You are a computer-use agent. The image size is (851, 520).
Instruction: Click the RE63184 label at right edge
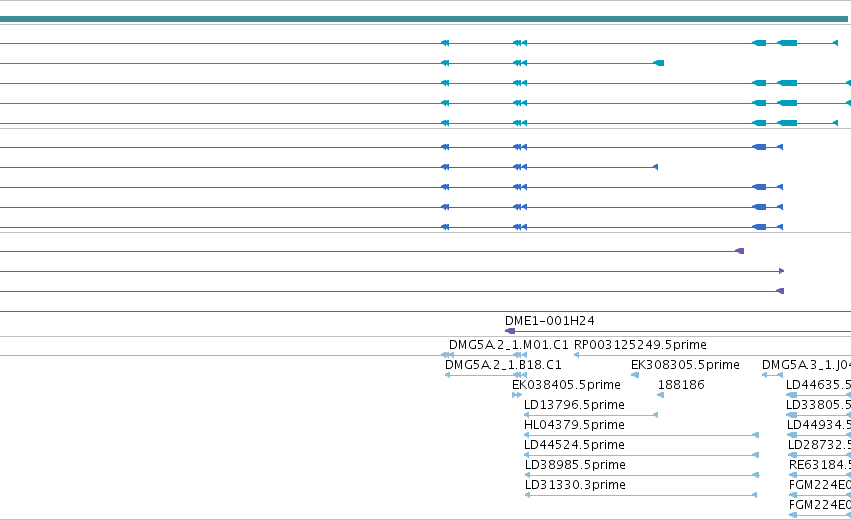click(x=820, y=465)
